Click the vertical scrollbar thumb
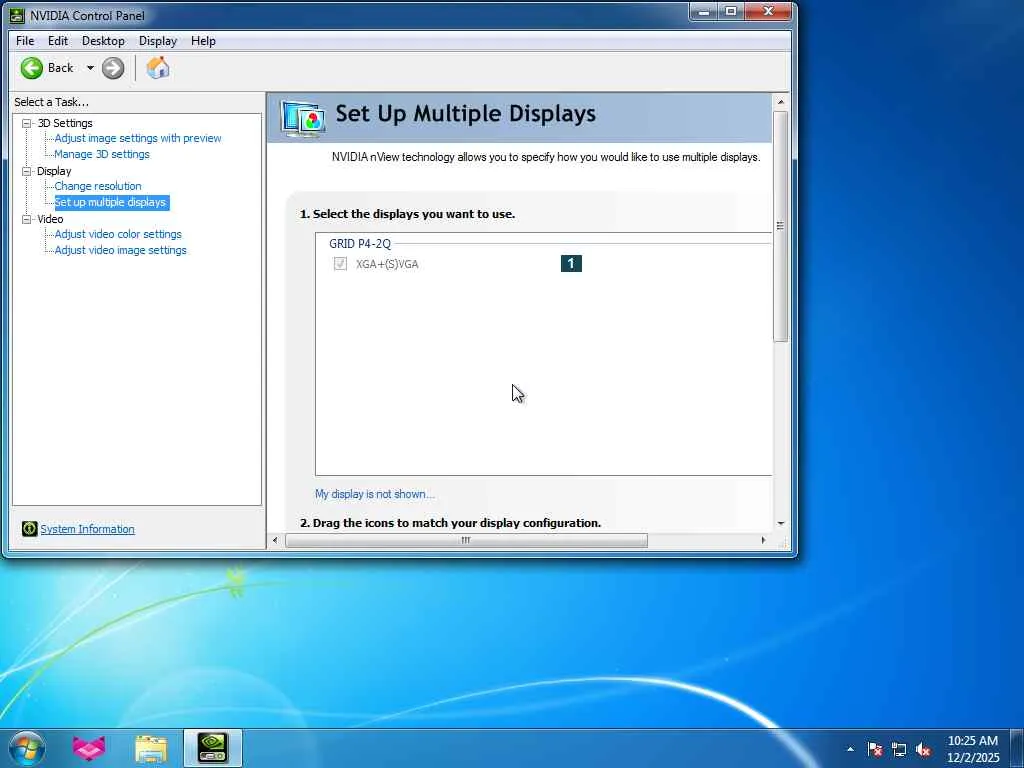The height and width of the screenshot is (768, 1024). pyautogui.click(x=780, y=226)
